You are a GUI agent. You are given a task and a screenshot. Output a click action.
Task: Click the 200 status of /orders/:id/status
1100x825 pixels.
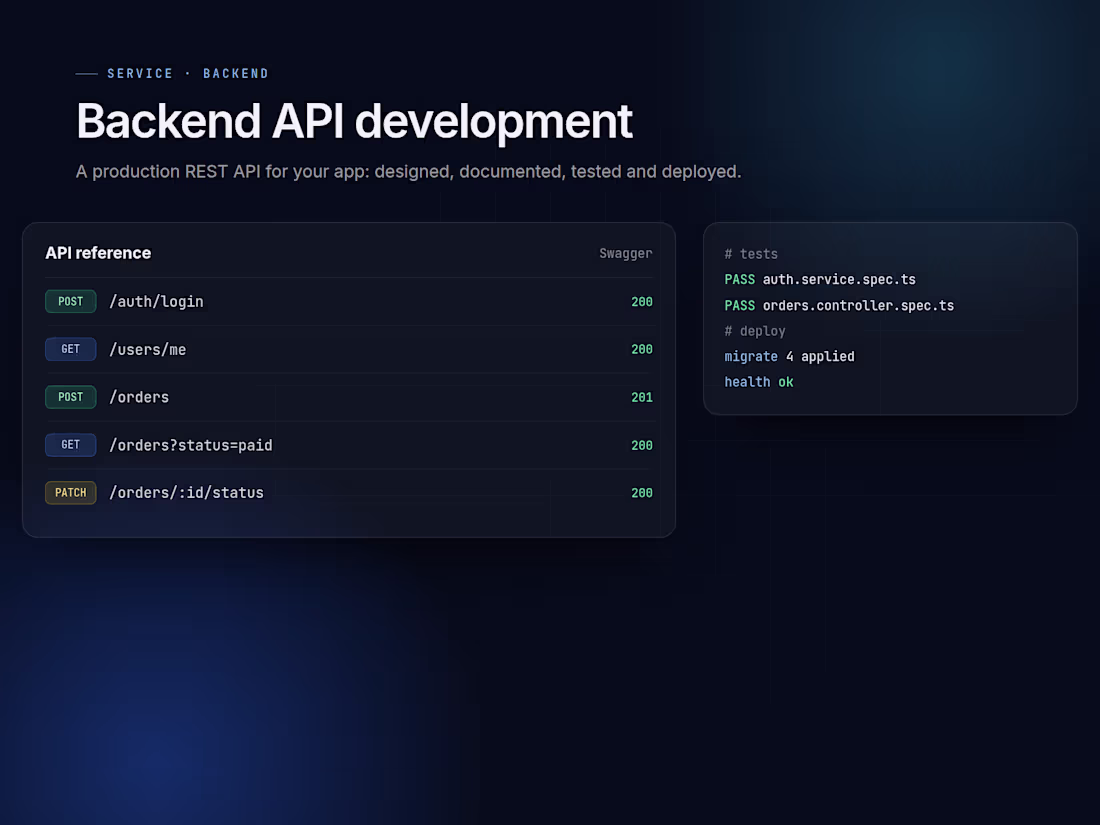642,493
